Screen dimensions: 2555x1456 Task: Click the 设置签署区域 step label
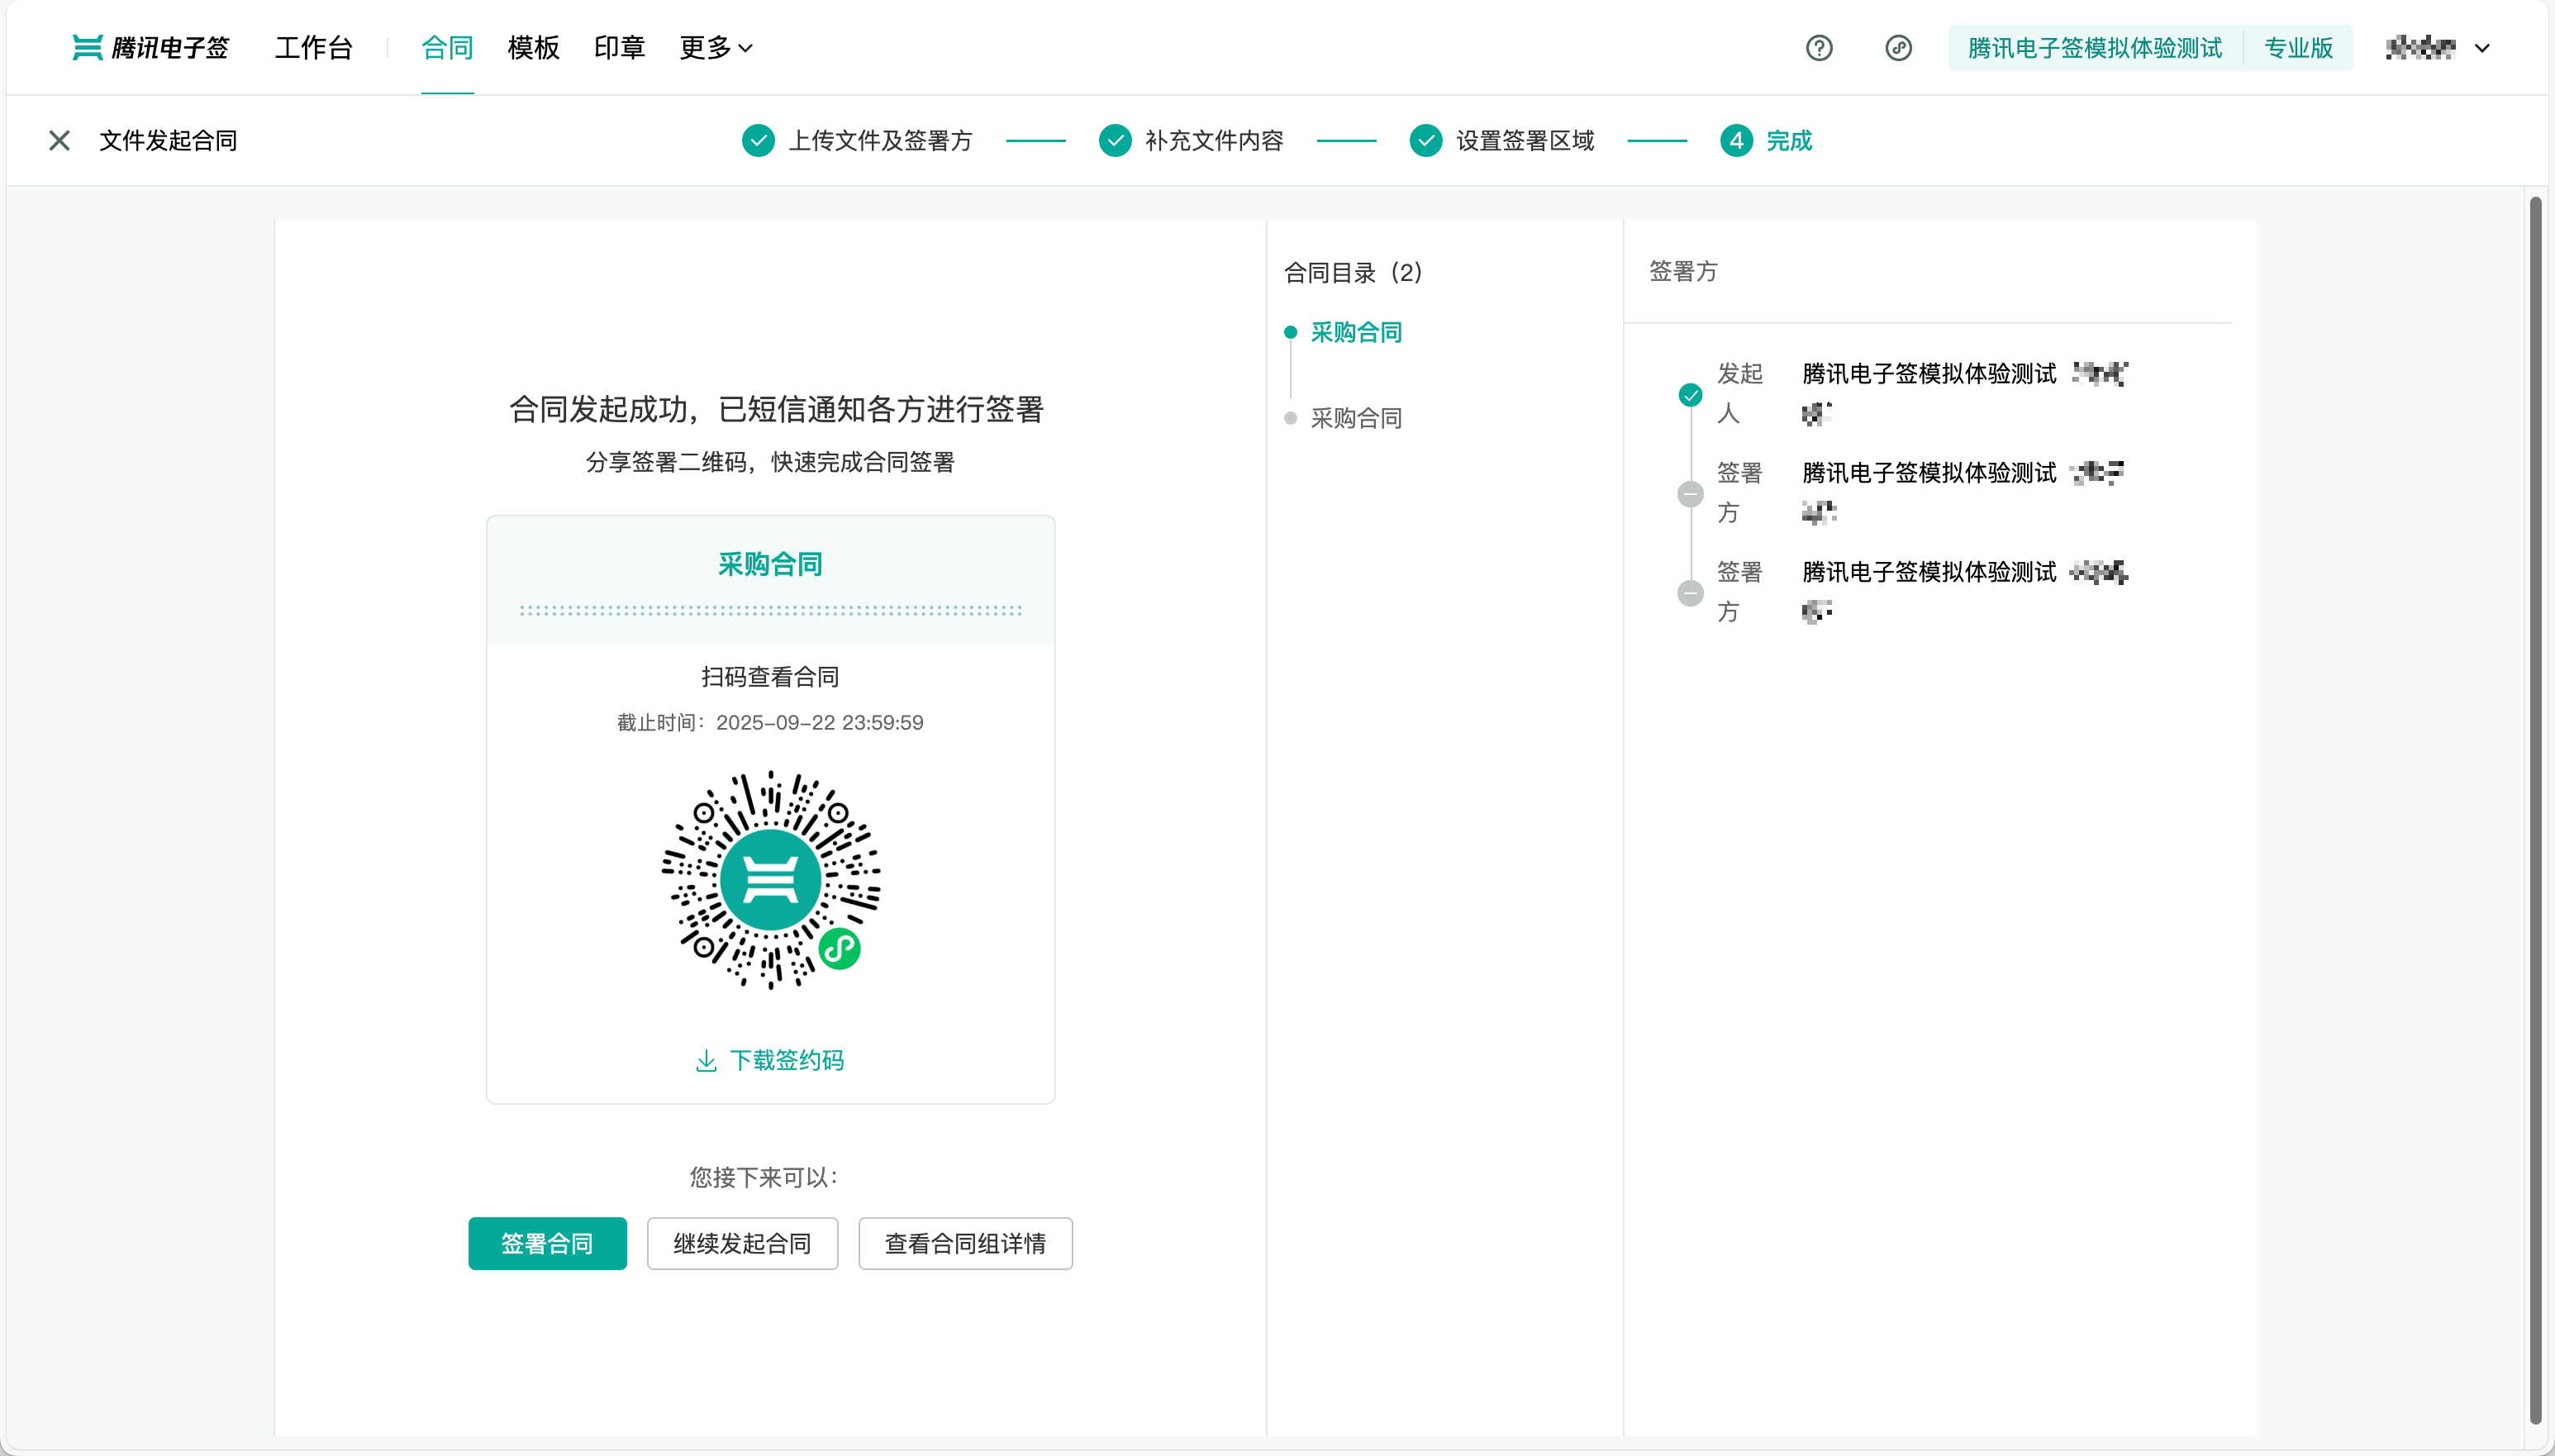click(x=1525, y=141)
